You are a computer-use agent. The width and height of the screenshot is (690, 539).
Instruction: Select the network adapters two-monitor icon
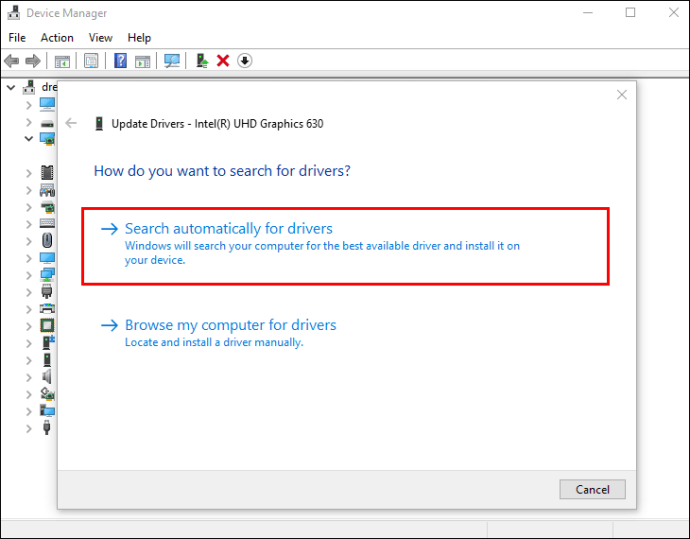coord(47,275)
